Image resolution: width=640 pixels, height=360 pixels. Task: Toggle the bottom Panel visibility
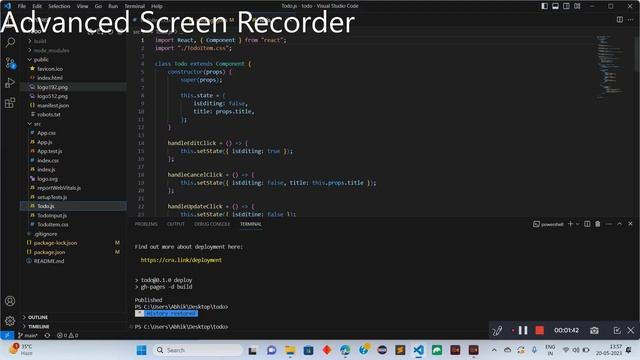pyautogui.click(x=556, y=6)
